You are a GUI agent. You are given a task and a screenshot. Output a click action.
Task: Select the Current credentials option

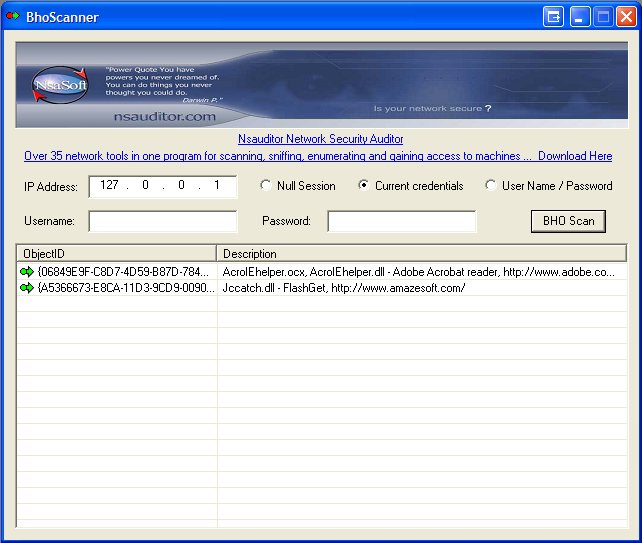coord(364,186)
